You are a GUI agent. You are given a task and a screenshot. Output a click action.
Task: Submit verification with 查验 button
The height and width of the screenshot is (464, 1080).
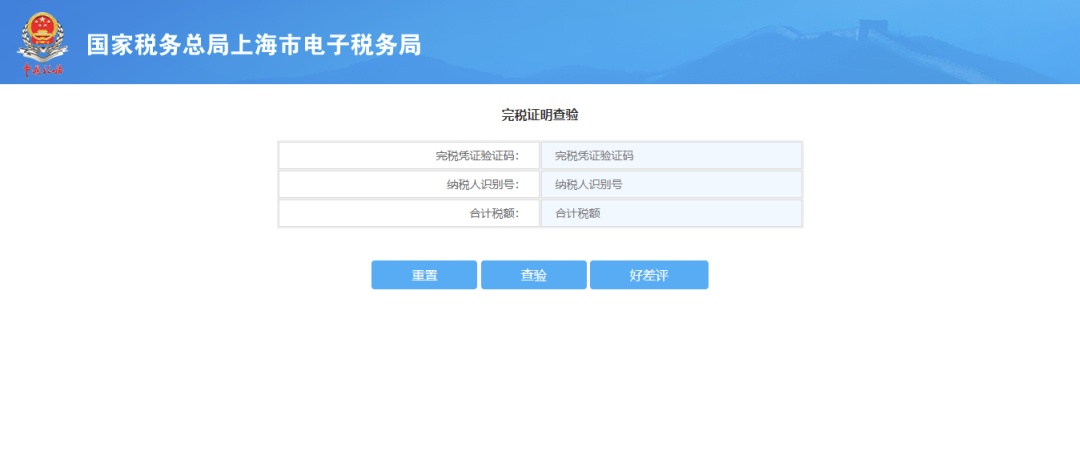(534, 275)
